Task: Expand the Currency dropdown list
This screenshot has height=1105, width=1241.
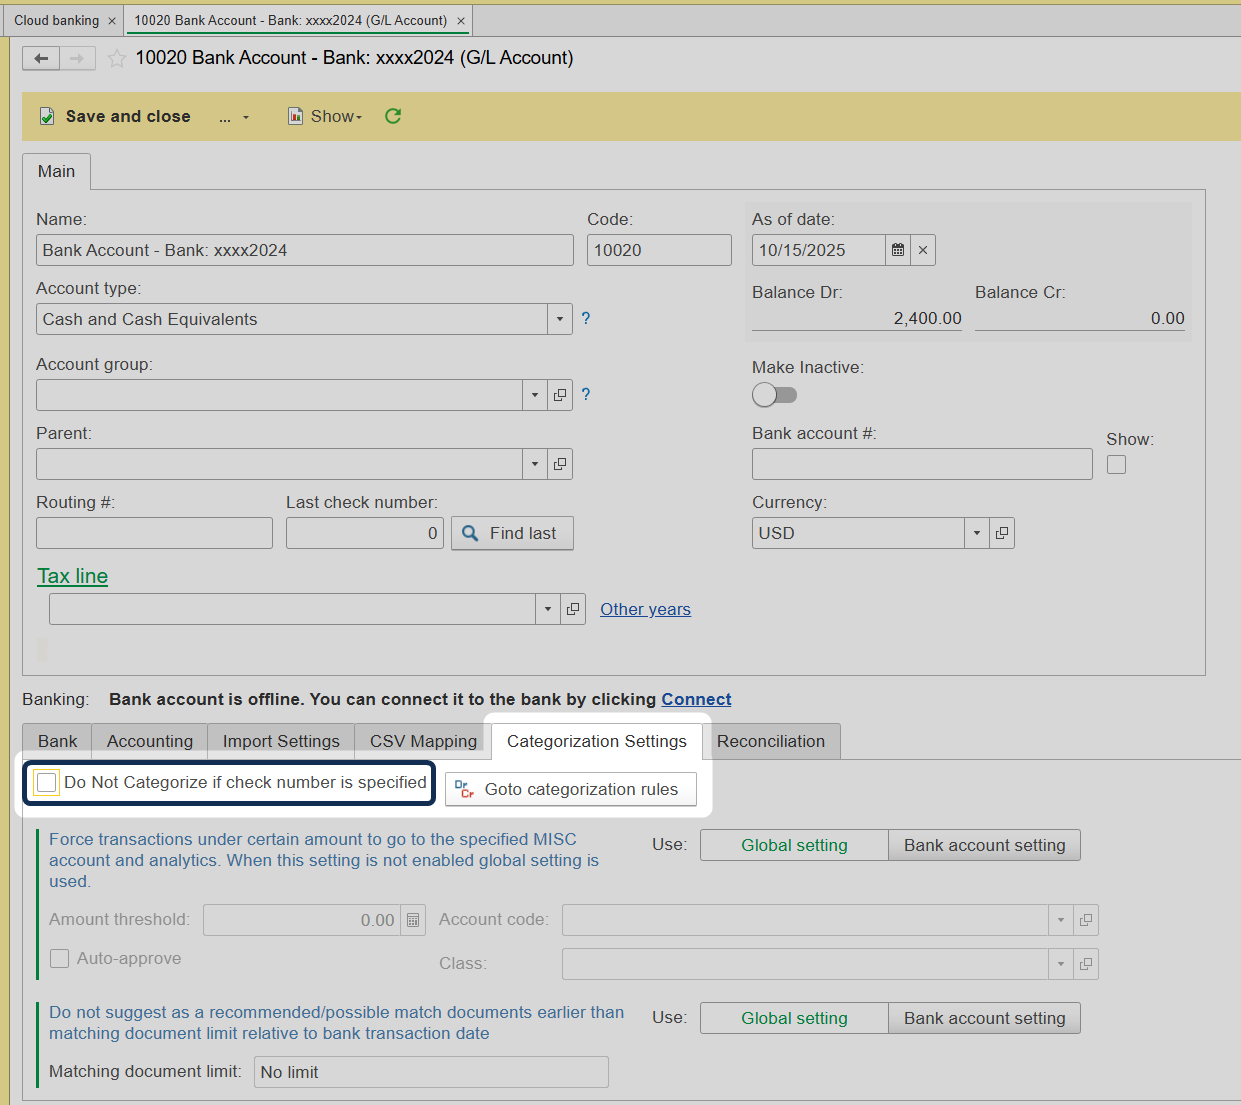Action: (x=977, y=533)
